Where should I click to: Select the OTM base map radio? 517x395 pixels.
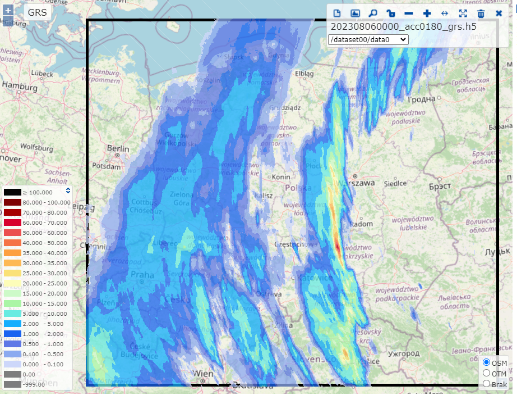point(486,373)
